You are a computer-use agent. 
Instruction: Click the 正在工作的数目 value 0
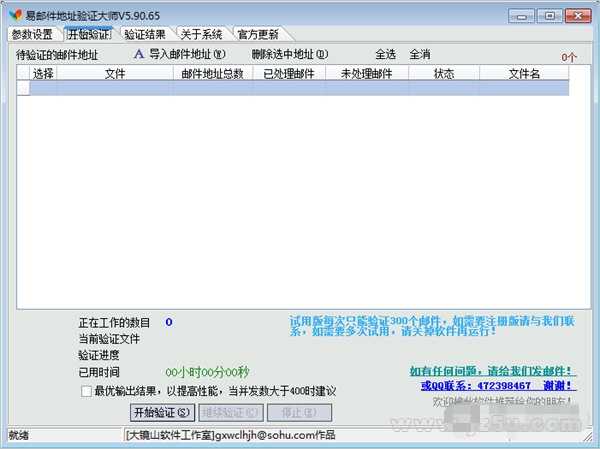click(x=169, y=322)
